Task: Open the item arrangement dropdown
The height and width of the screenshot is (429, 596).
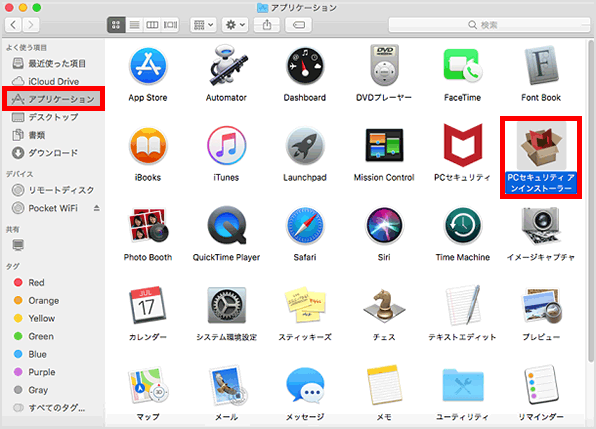Action: tap(203, 25)
